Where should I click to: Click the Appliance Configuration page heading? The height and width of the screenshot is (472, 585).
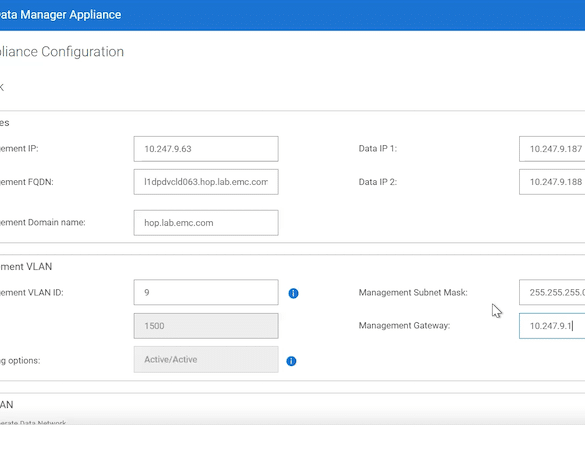pos(62,51)
